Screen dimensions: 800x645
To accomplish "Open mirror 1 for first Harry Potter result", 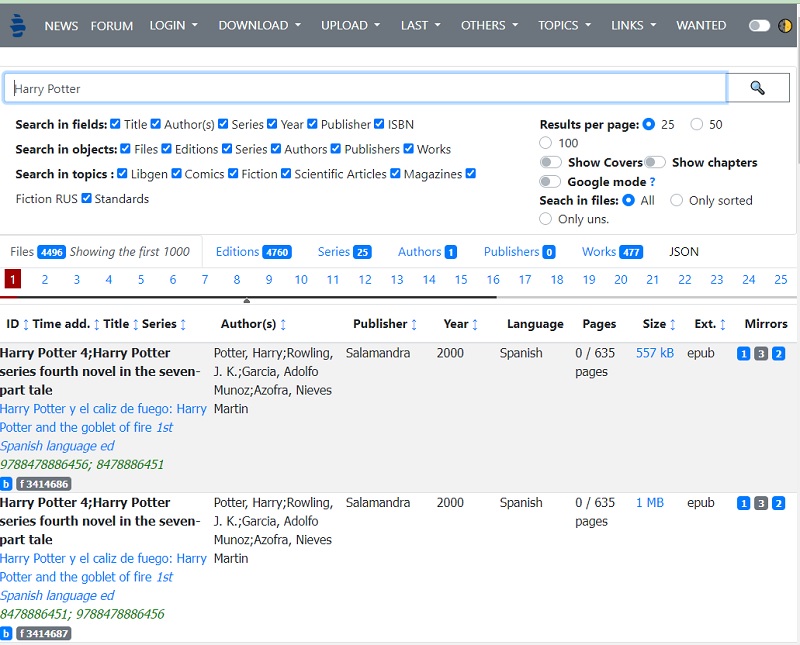I will pos(744,353).
